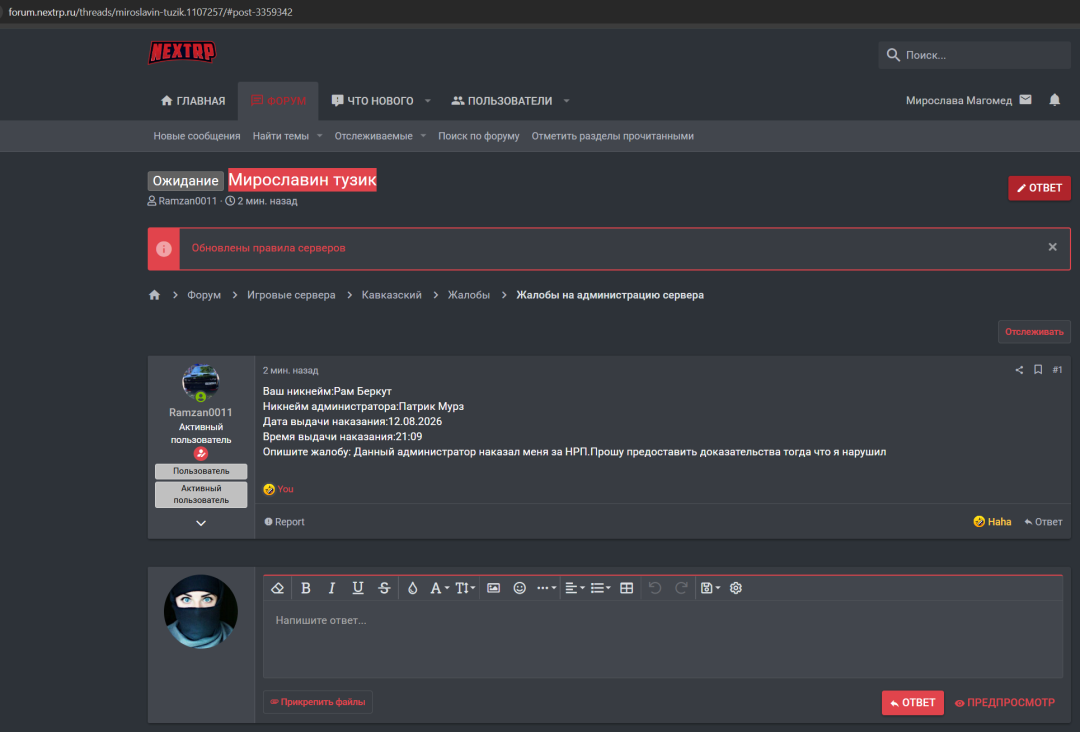Screen dimensions: 1080x732
Task: Expand Ramzan0011 user details chevron
Action: click(200, 523)
